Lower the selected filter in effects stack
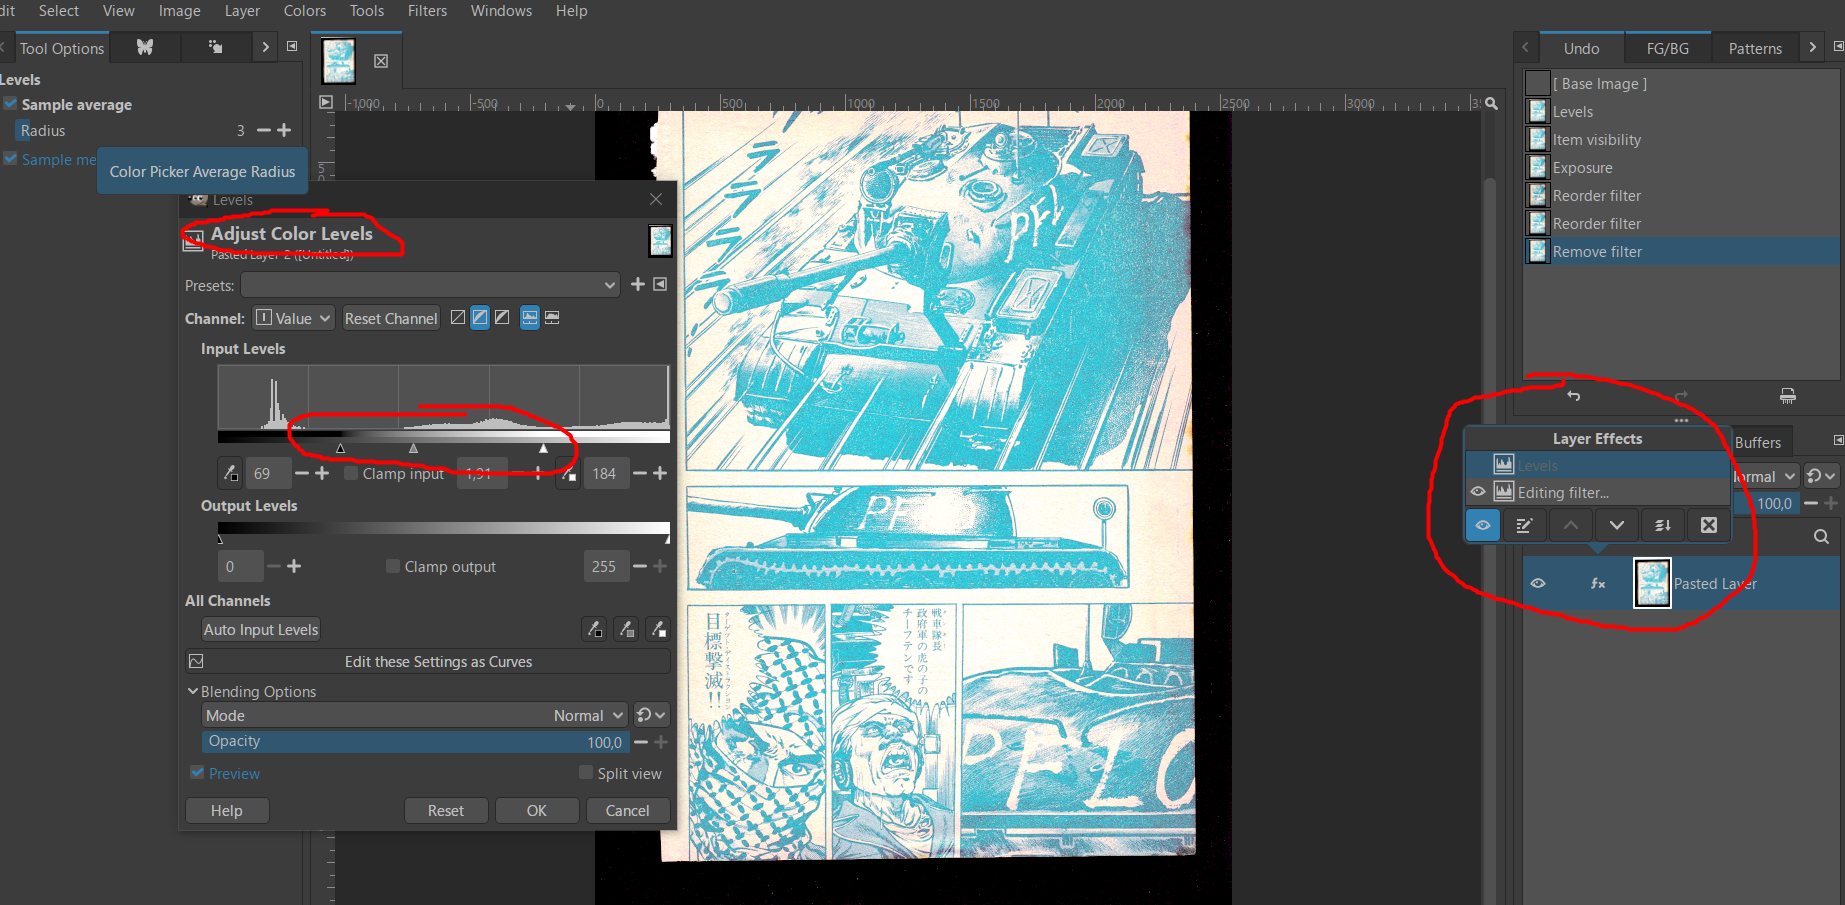The image size is (1845, 905). tap(1617, 525)
